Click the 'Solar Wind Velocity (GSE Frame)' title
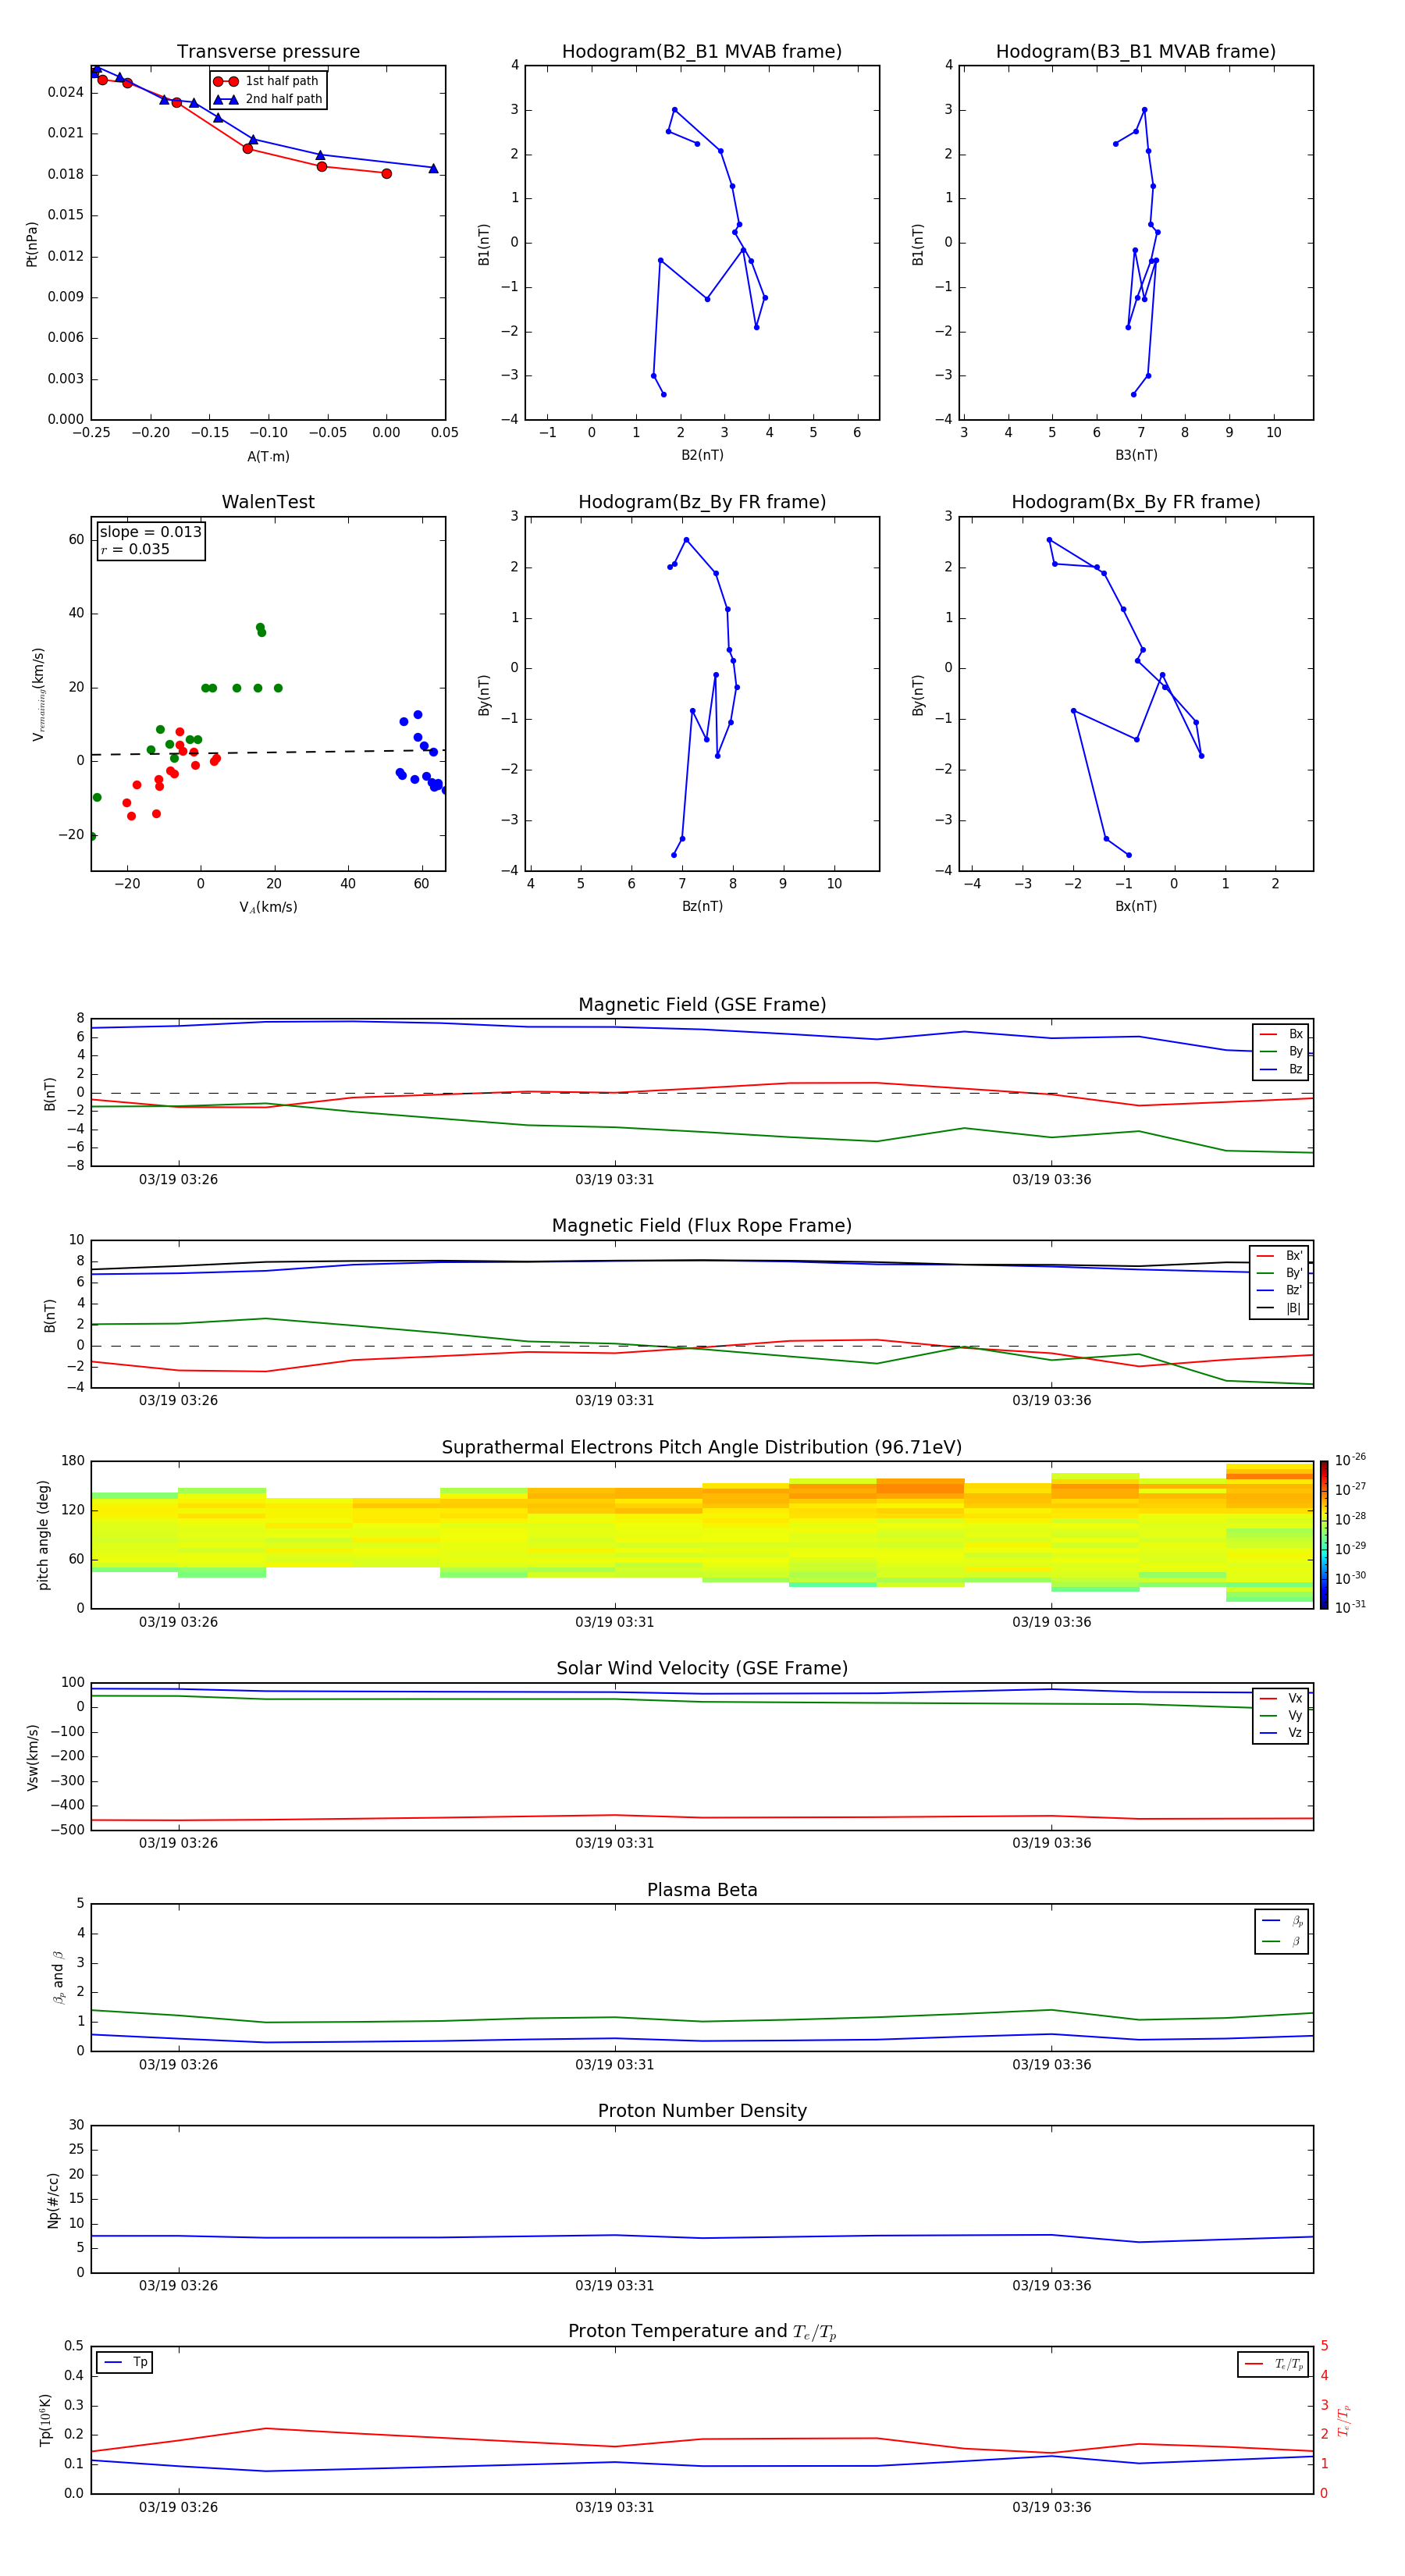Viewport: 1405px width, 2576px height. point(702,1669)
